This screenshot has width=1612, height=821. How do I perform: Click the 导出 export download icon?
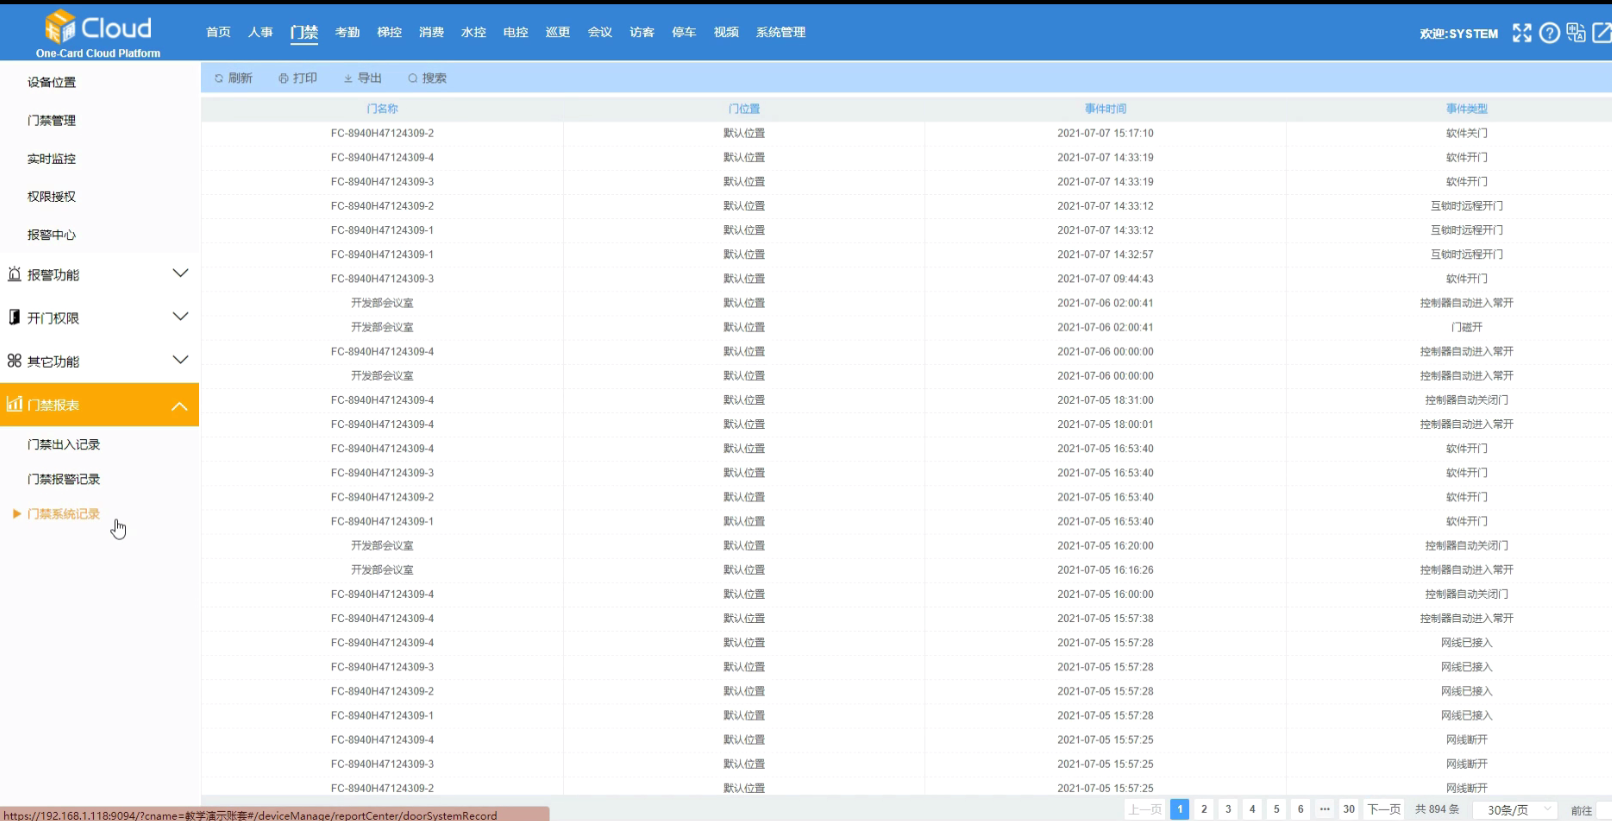[x=348, y=78]
